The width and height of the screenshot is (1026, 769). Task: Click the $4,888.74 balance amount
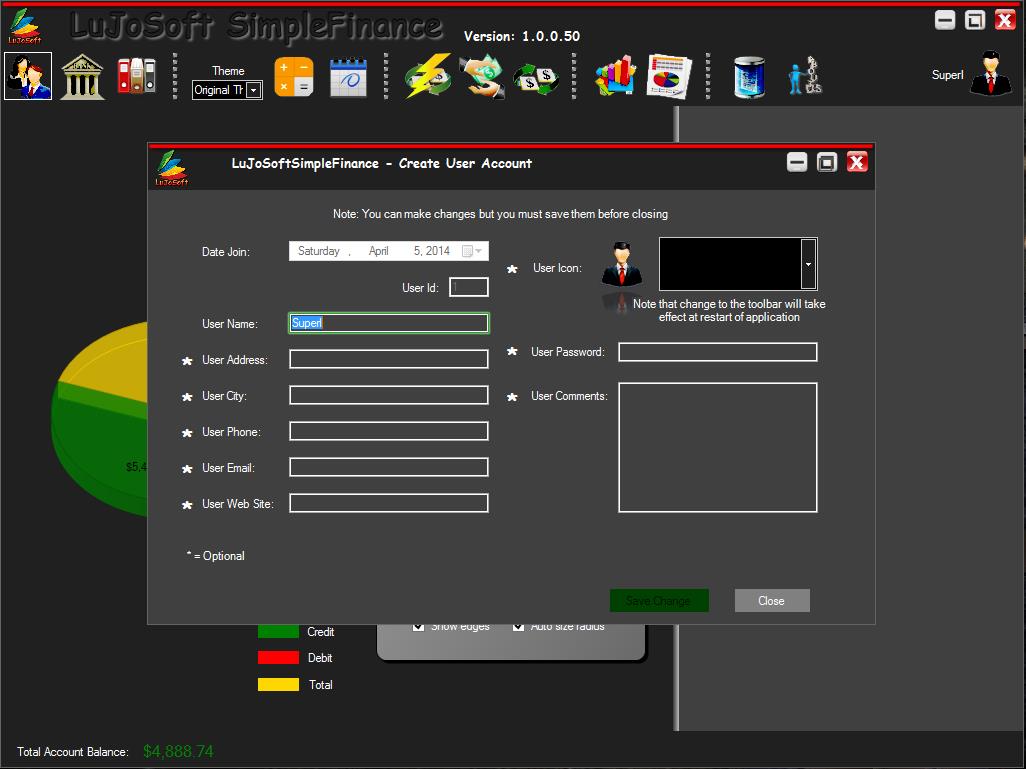point(178,751)
